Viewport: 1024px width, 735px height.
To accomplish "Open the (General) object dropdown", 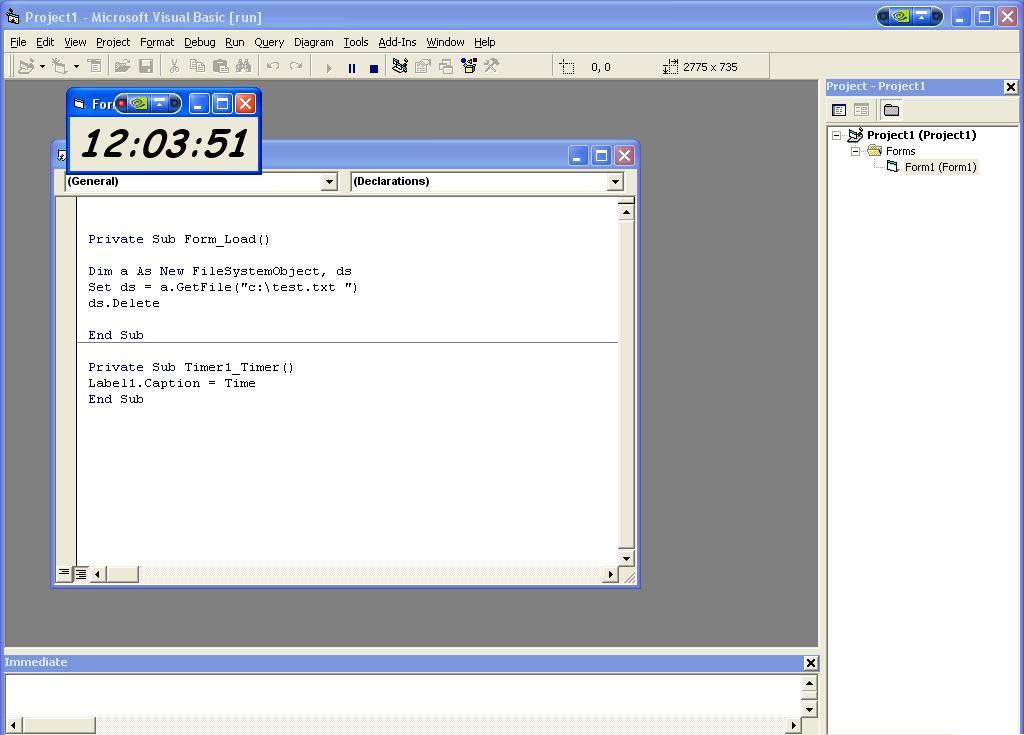I will click(x=329, y=182).
